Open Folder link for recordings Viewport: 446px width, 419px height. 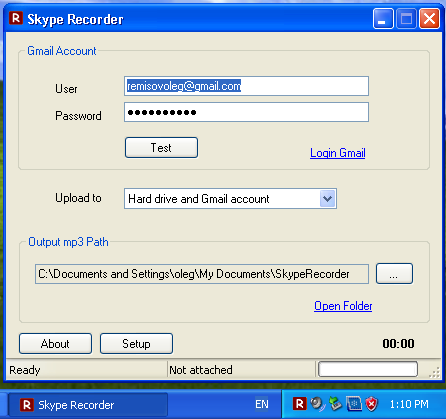click(x=343, y=306)
